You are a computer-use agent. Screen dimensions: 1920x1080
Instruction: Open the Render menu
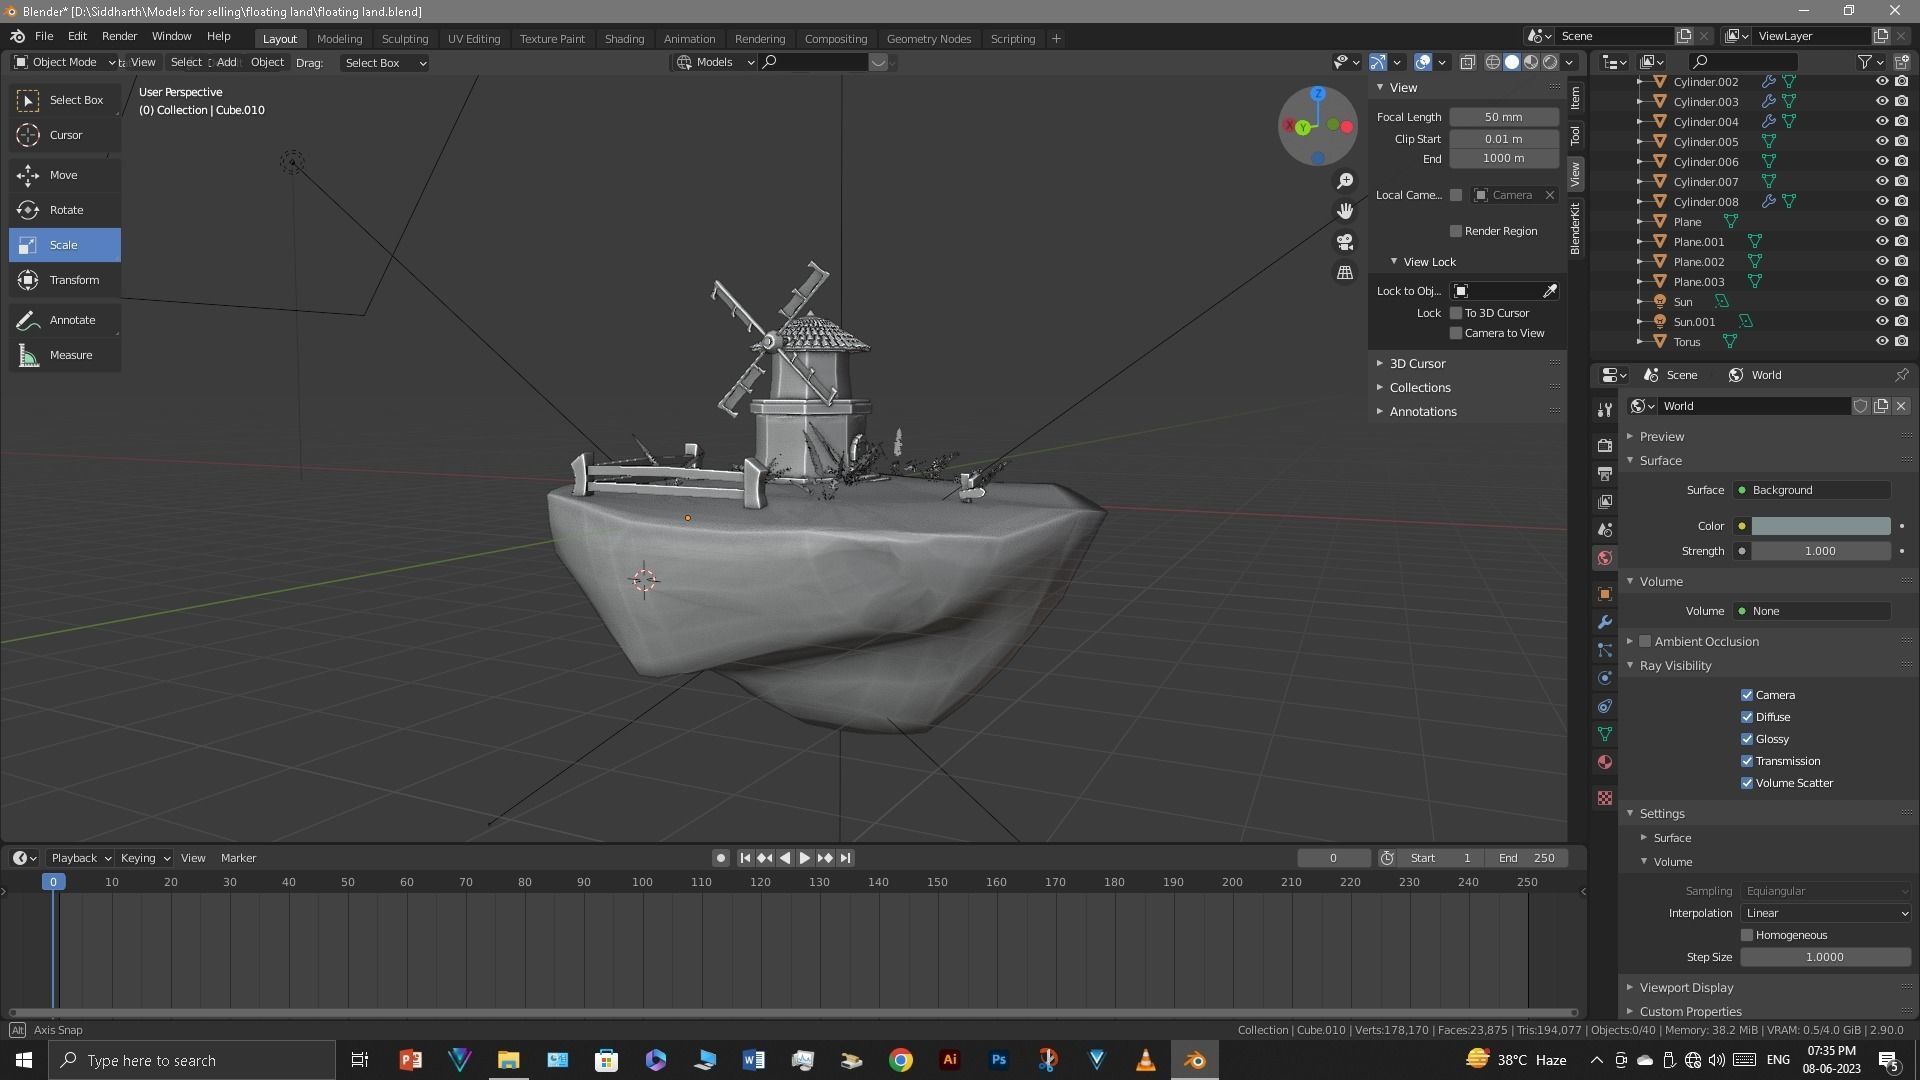[119, 36]
